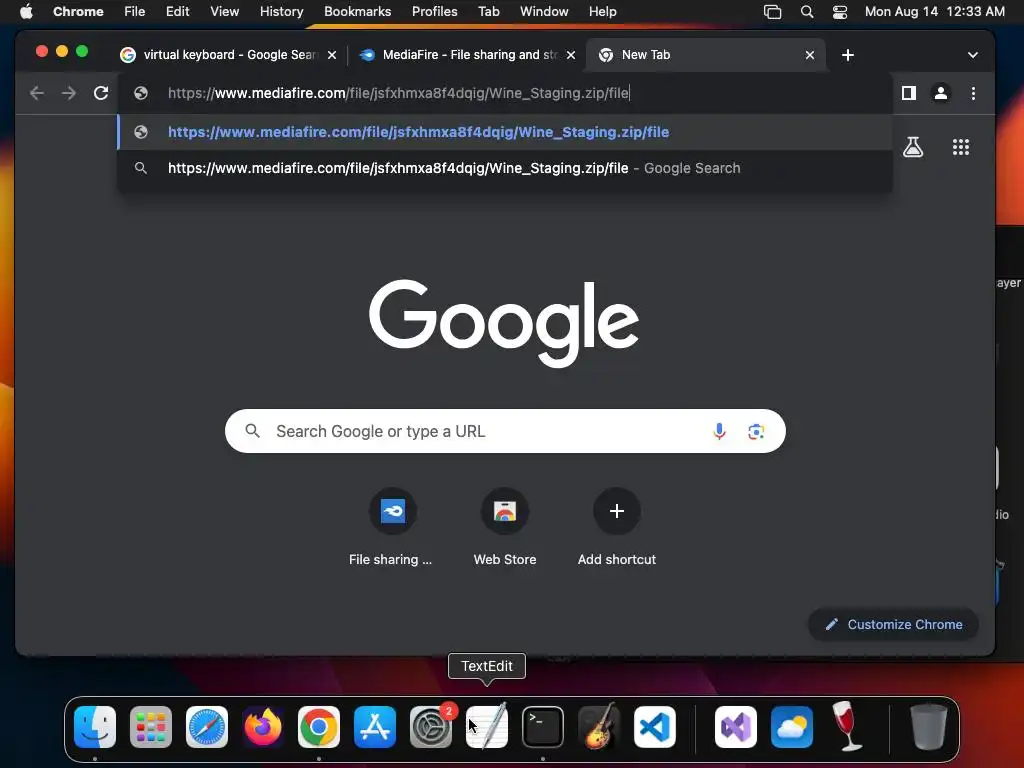Open System Settings with badge

click(431, 727)
